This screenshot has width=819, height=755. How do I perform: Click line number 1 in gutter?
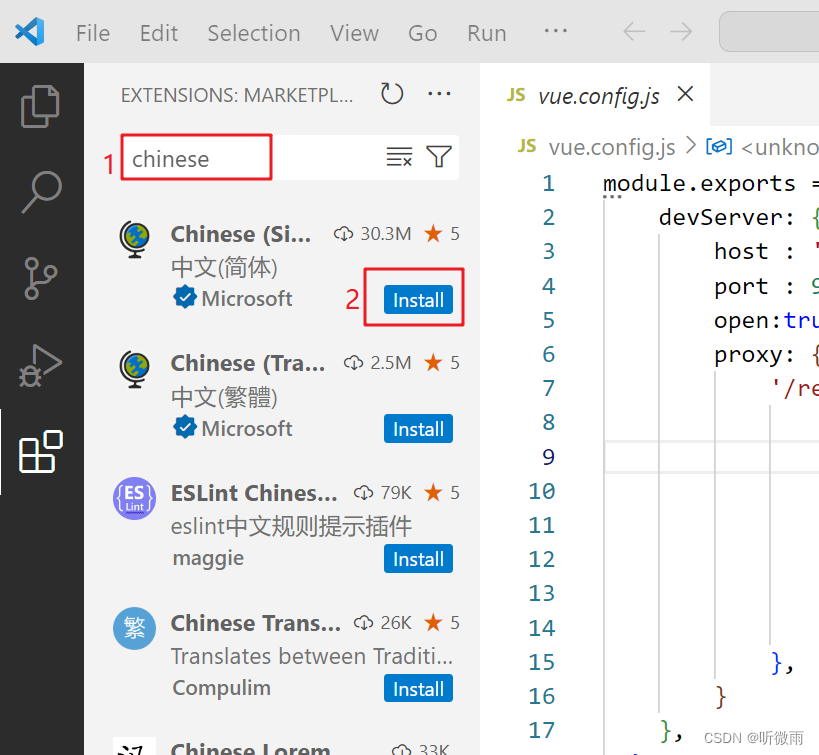pyautogui.click(x=548, y=183)
